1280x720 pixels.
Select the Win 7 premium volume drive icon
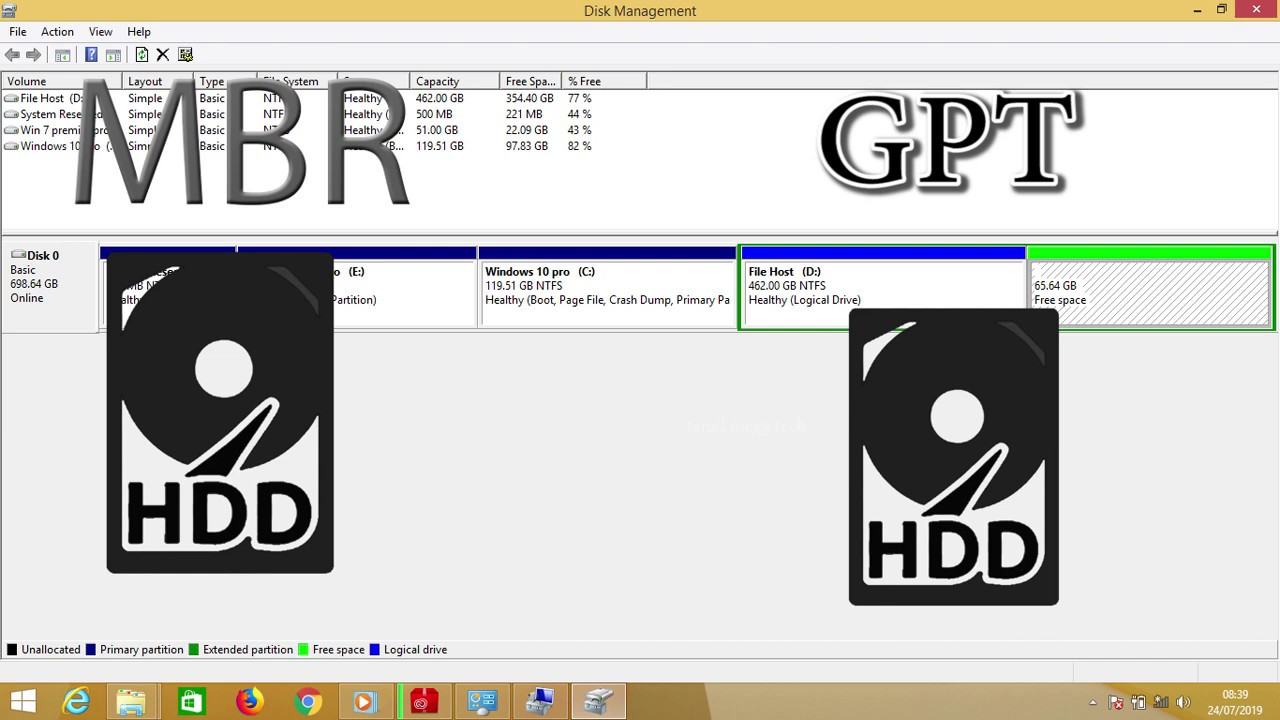pyautogui.click(x=11, y=130)
